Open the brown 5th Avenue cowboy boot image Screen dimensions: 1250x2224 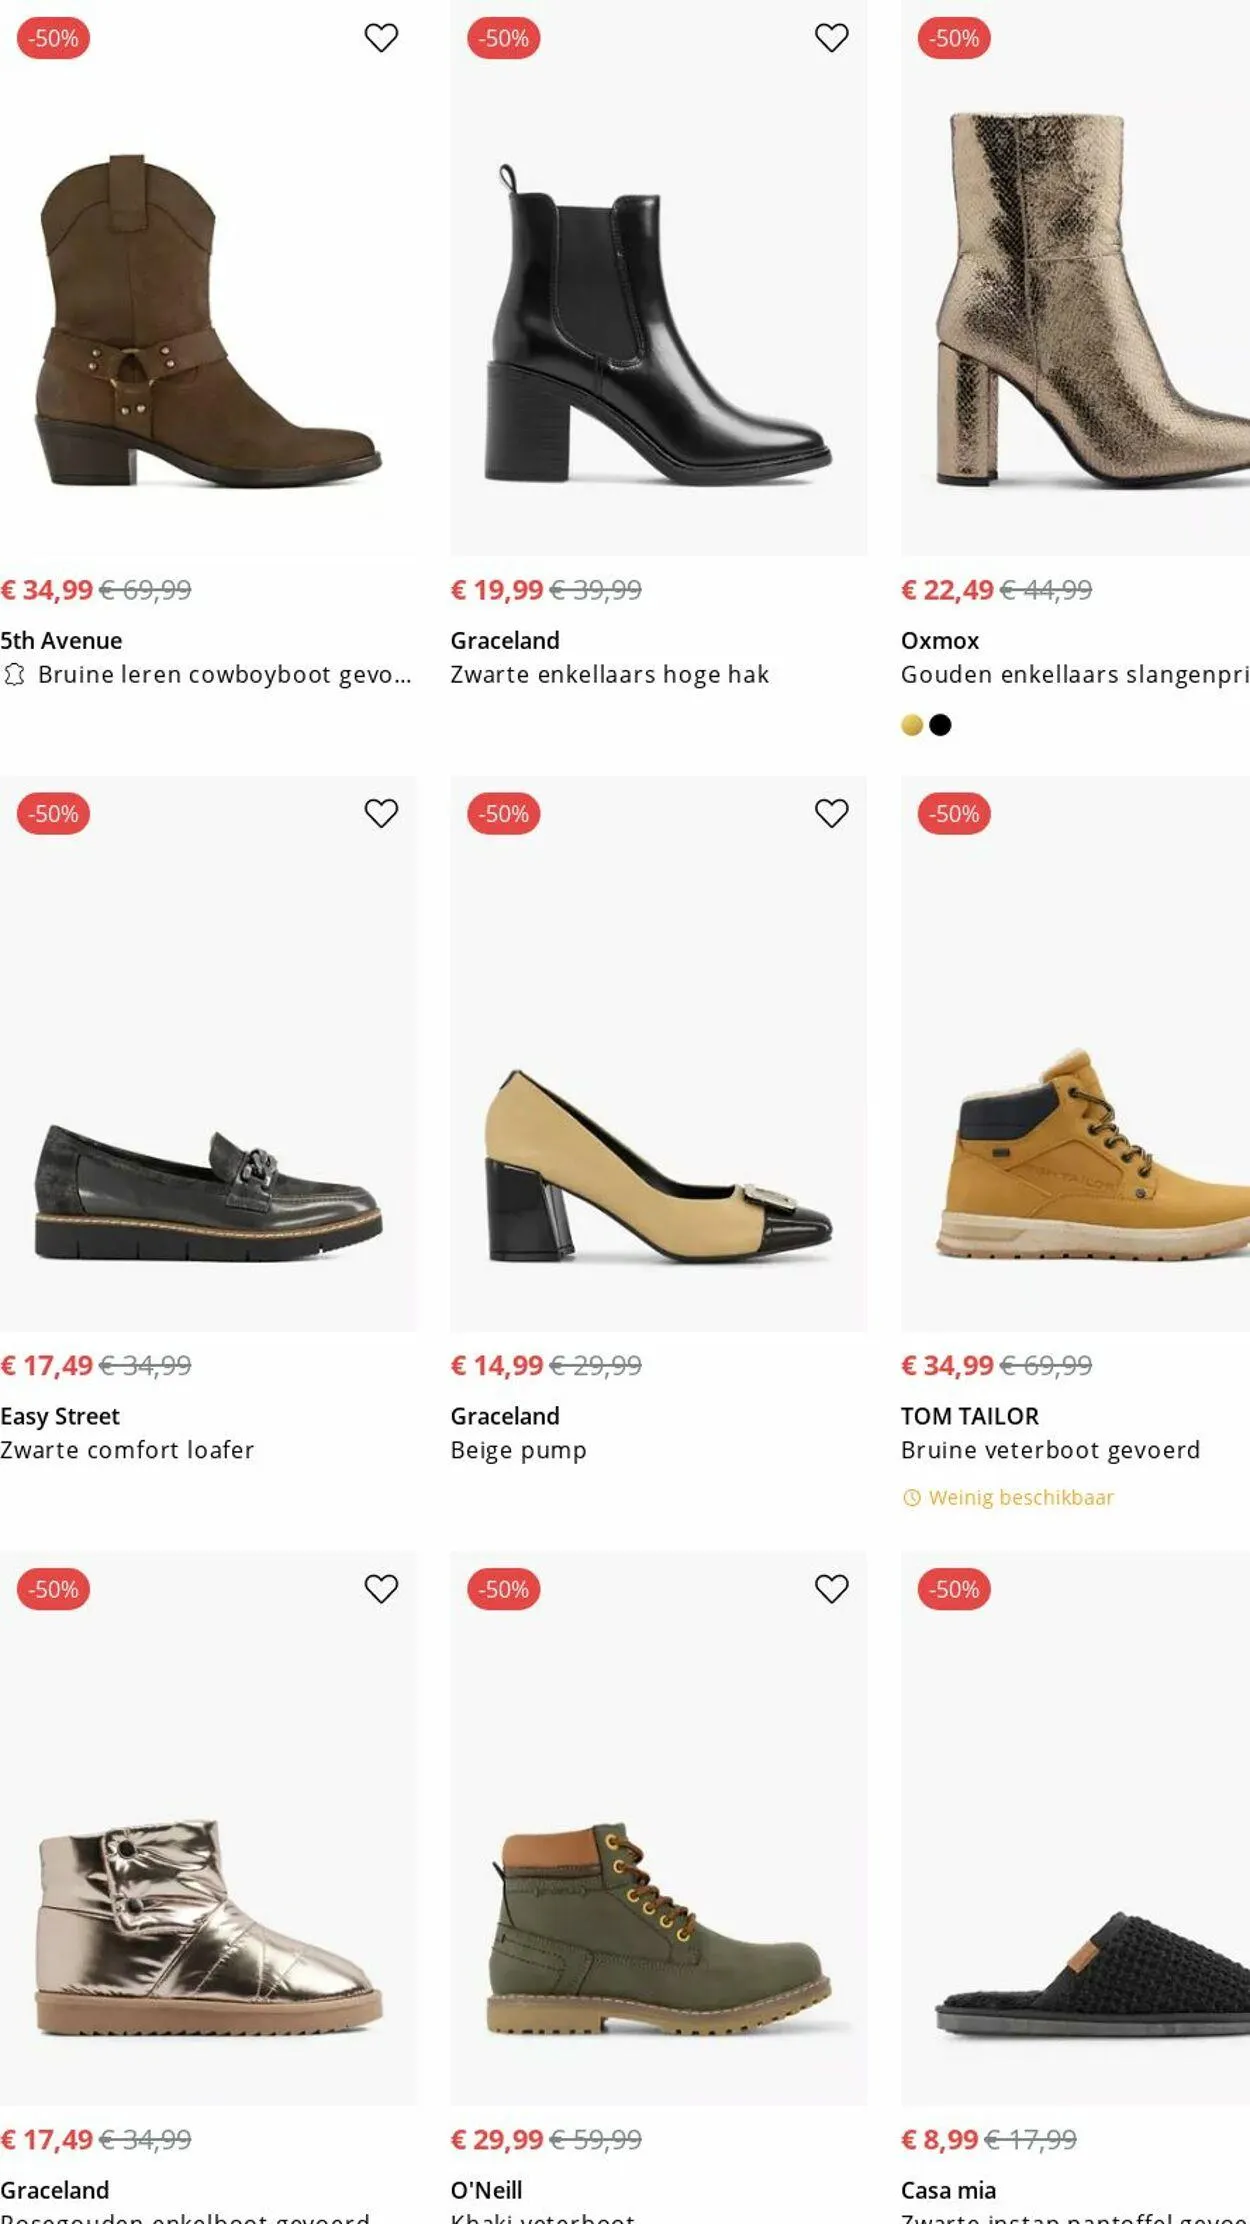pos(208,320)
